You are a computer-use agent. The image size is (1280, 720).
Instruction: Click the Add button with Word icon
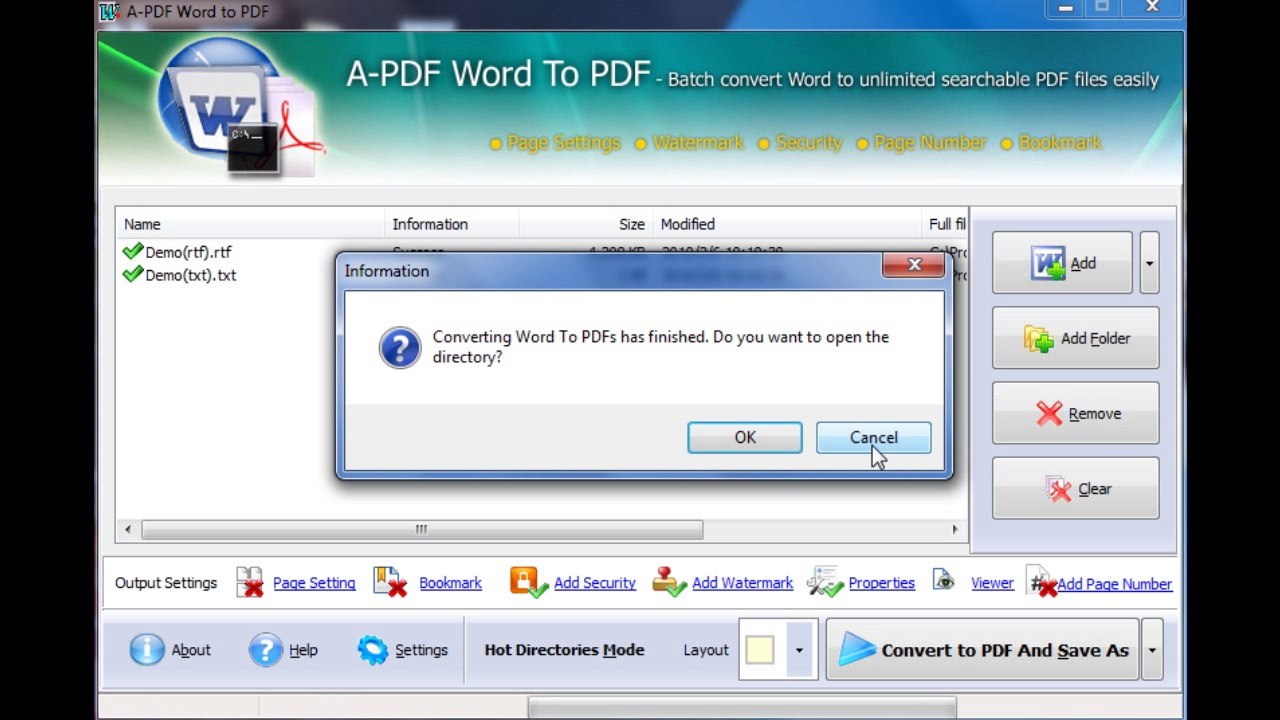click(x=1062, y=263)
